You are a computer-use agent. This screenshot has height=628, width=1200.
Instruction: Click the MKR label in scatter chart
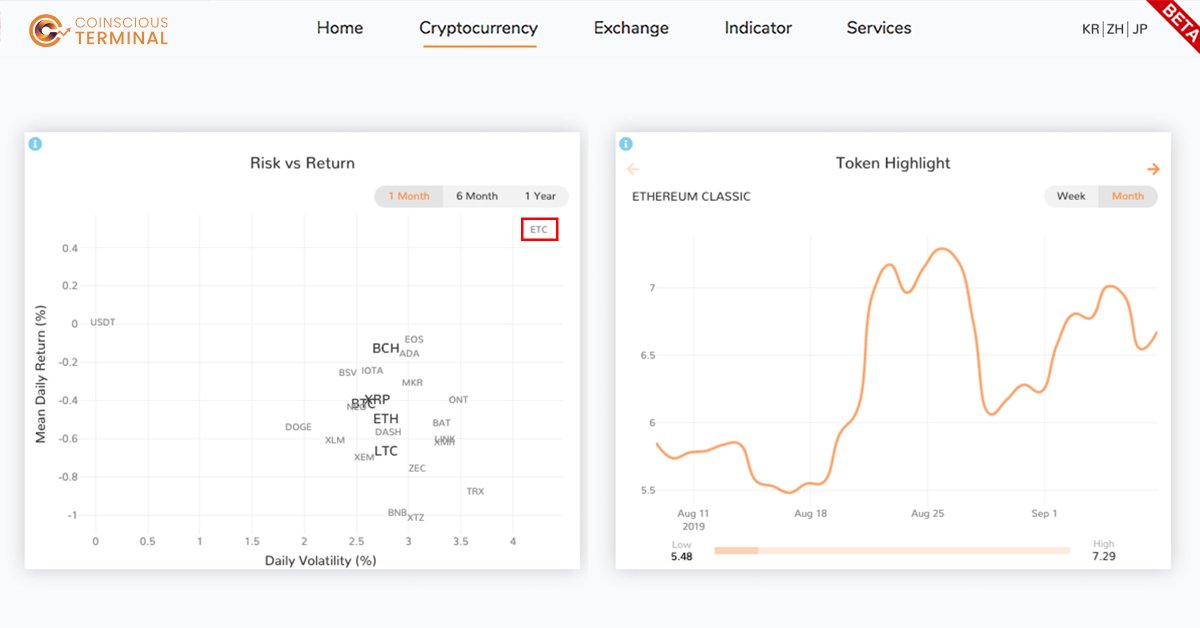[x=412, y=383]
